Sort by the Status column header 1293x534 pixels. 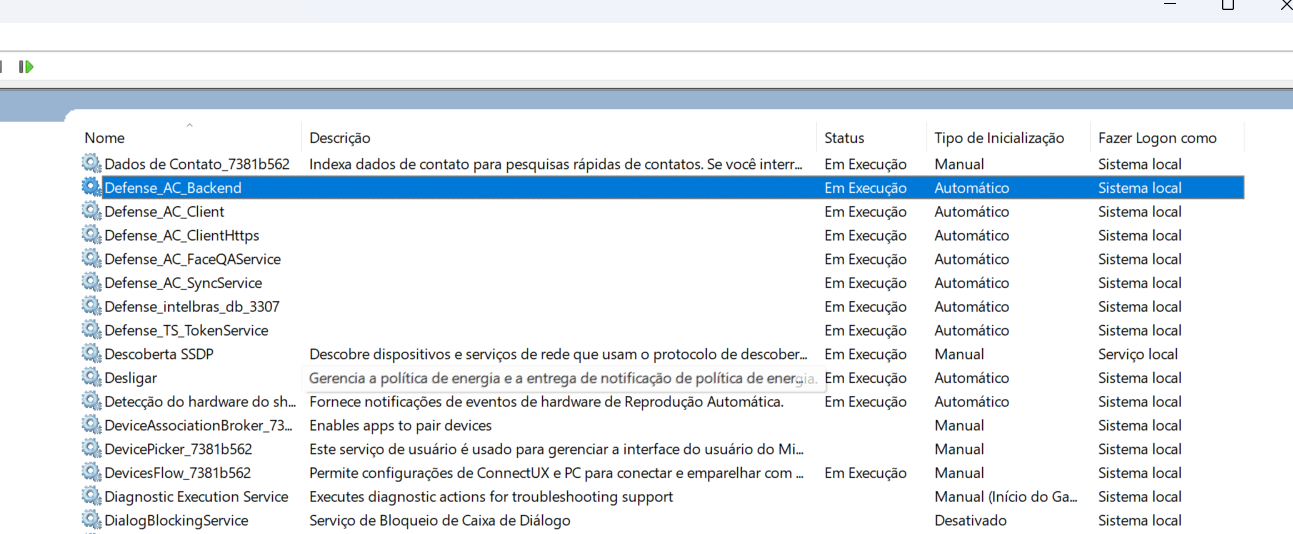click(844, 138)
